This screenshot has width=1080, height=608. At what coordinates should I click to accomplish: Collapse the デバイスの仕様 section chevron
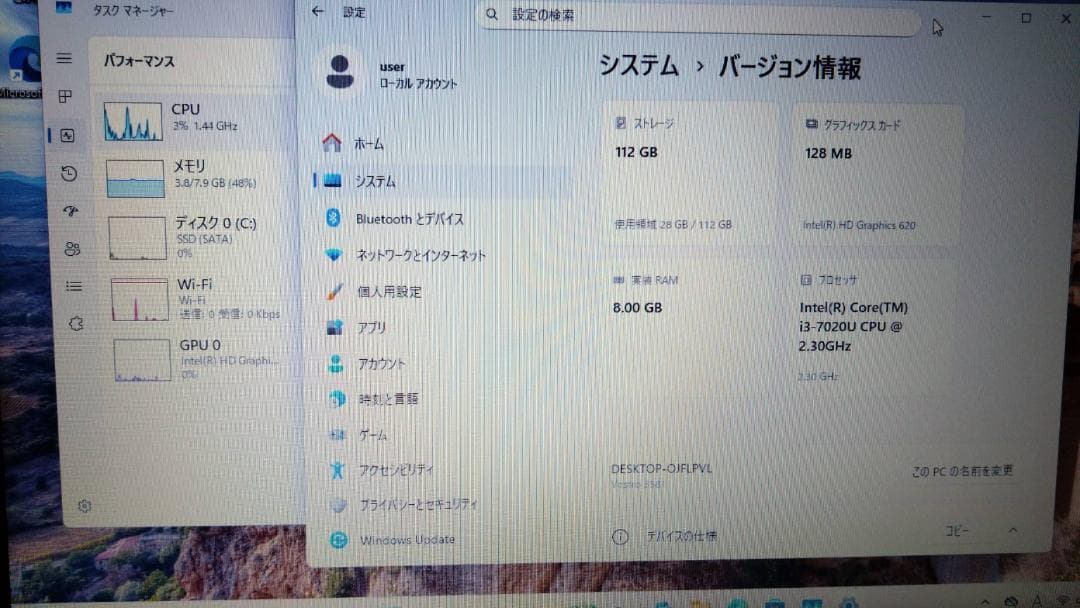pos(1013,530)
